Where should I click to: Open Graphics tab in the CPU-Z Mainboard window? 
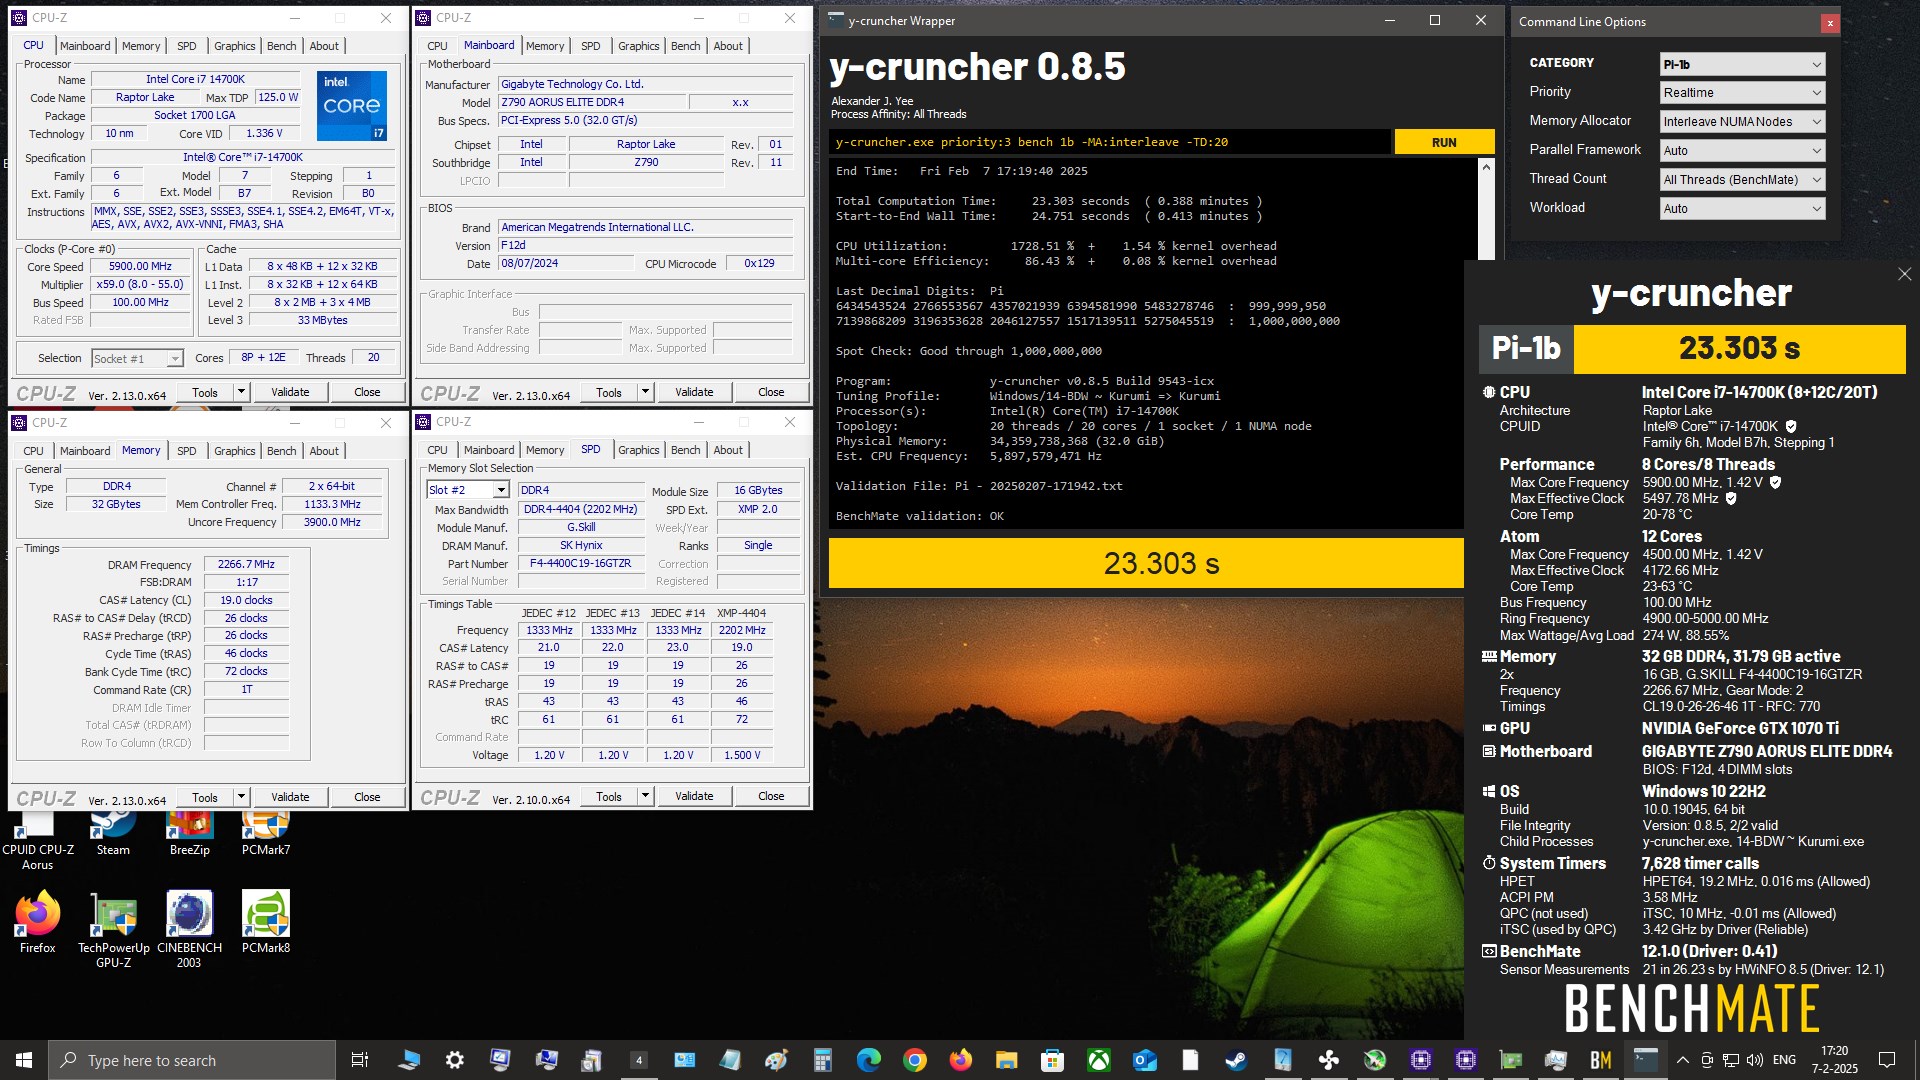[638, 46]
